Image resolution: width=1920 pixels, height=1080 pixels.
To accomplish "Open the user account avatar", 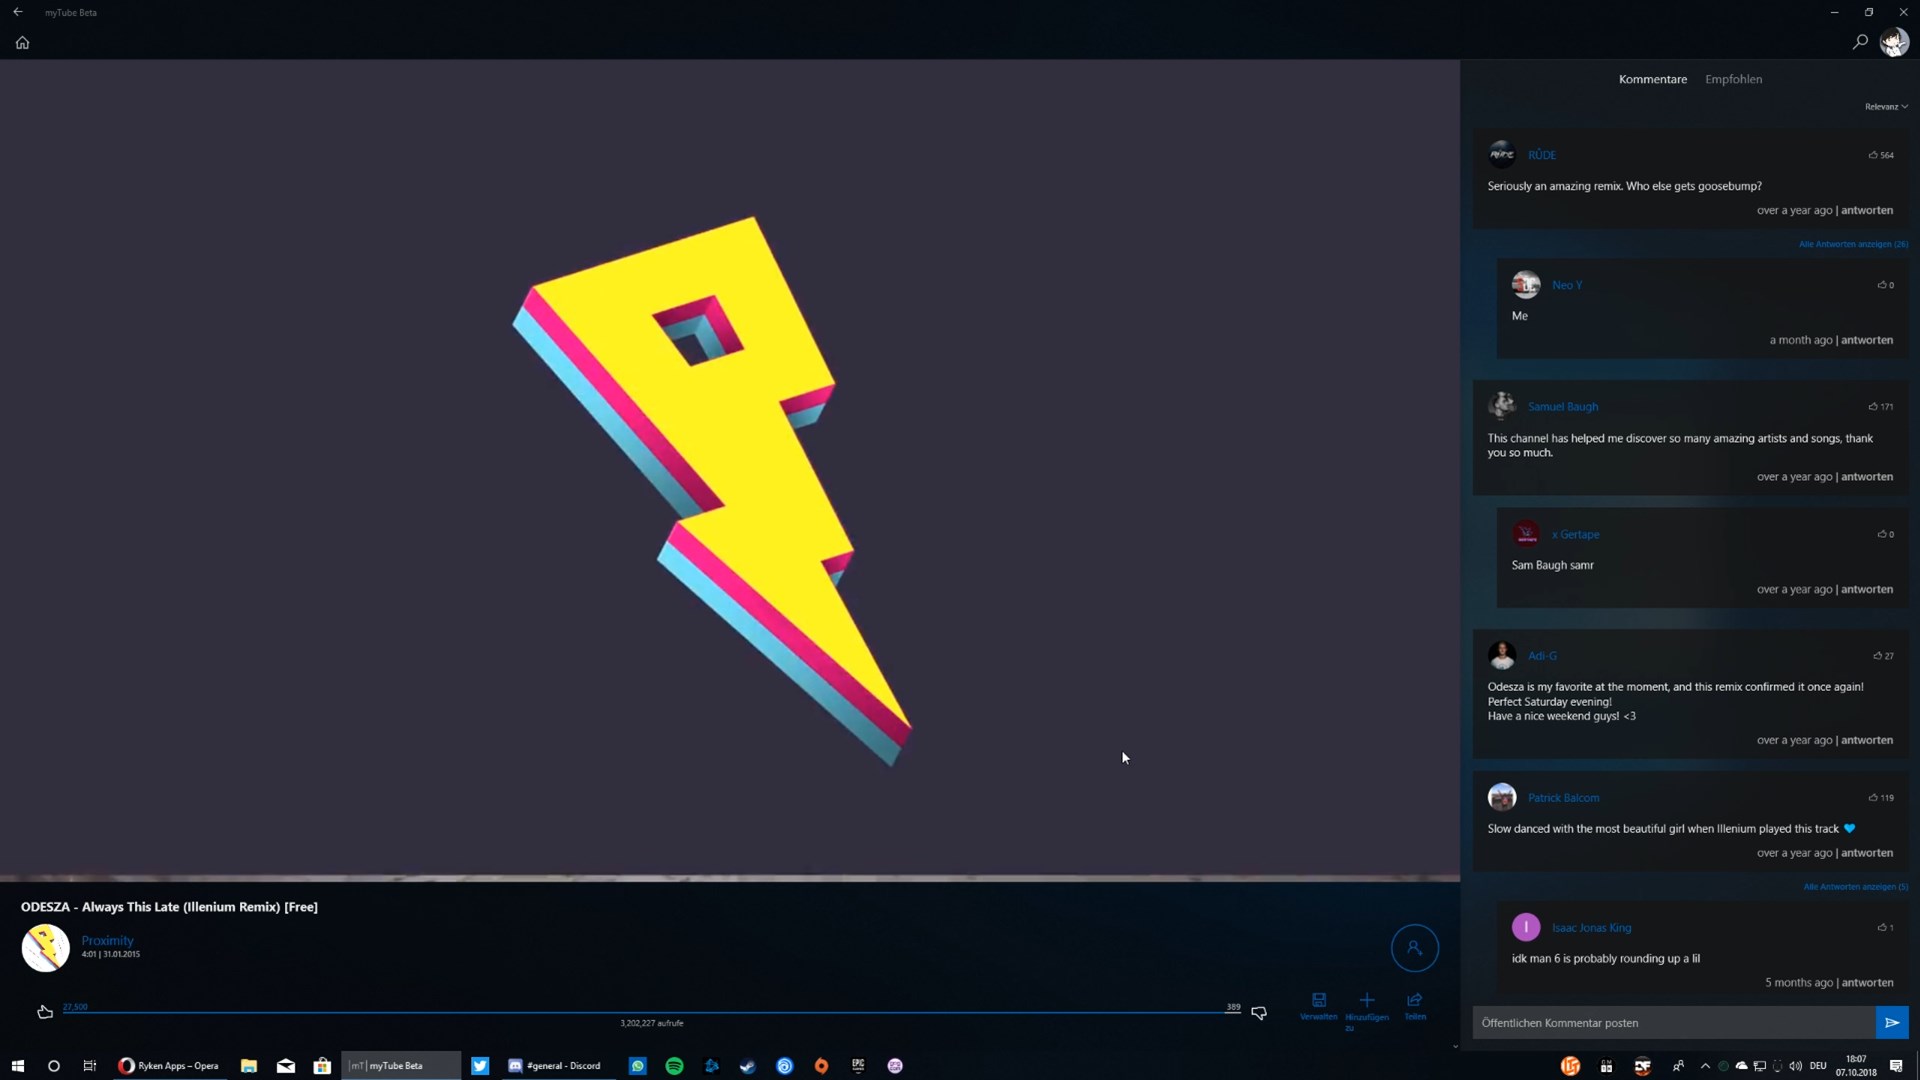I will 1894,42.
